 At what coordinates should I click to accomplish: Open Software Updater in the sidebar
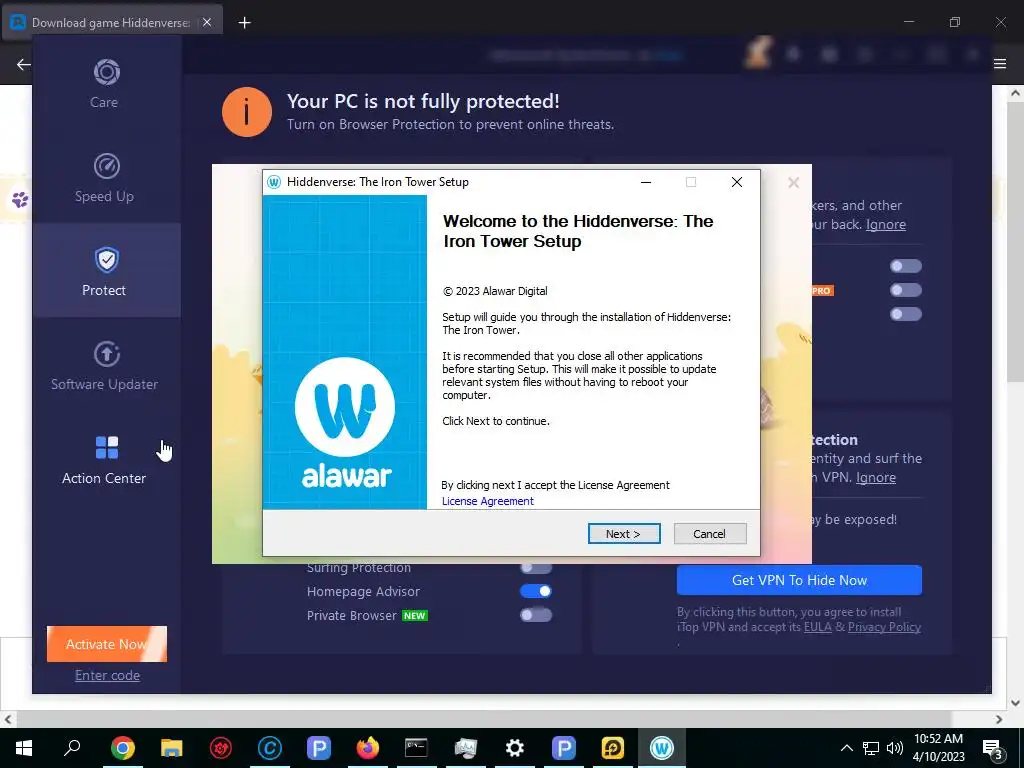pos(105,366)
